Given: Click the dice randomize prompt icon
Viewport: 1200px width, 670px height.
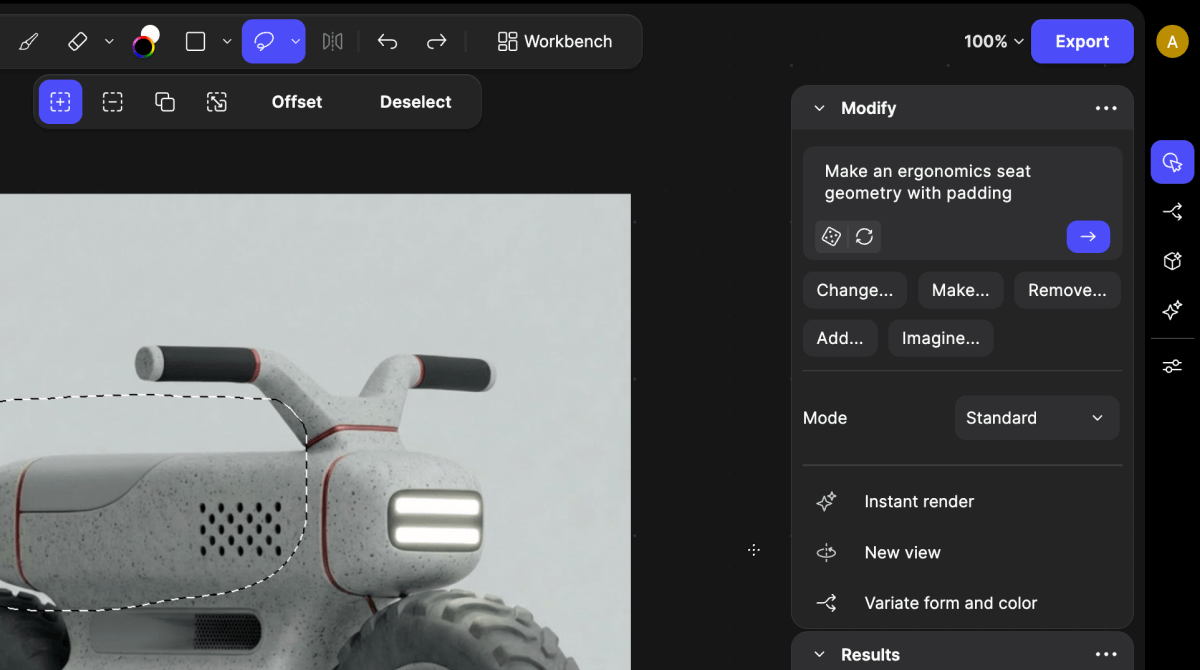Looking at the screenshot, I should pos(831,237).
